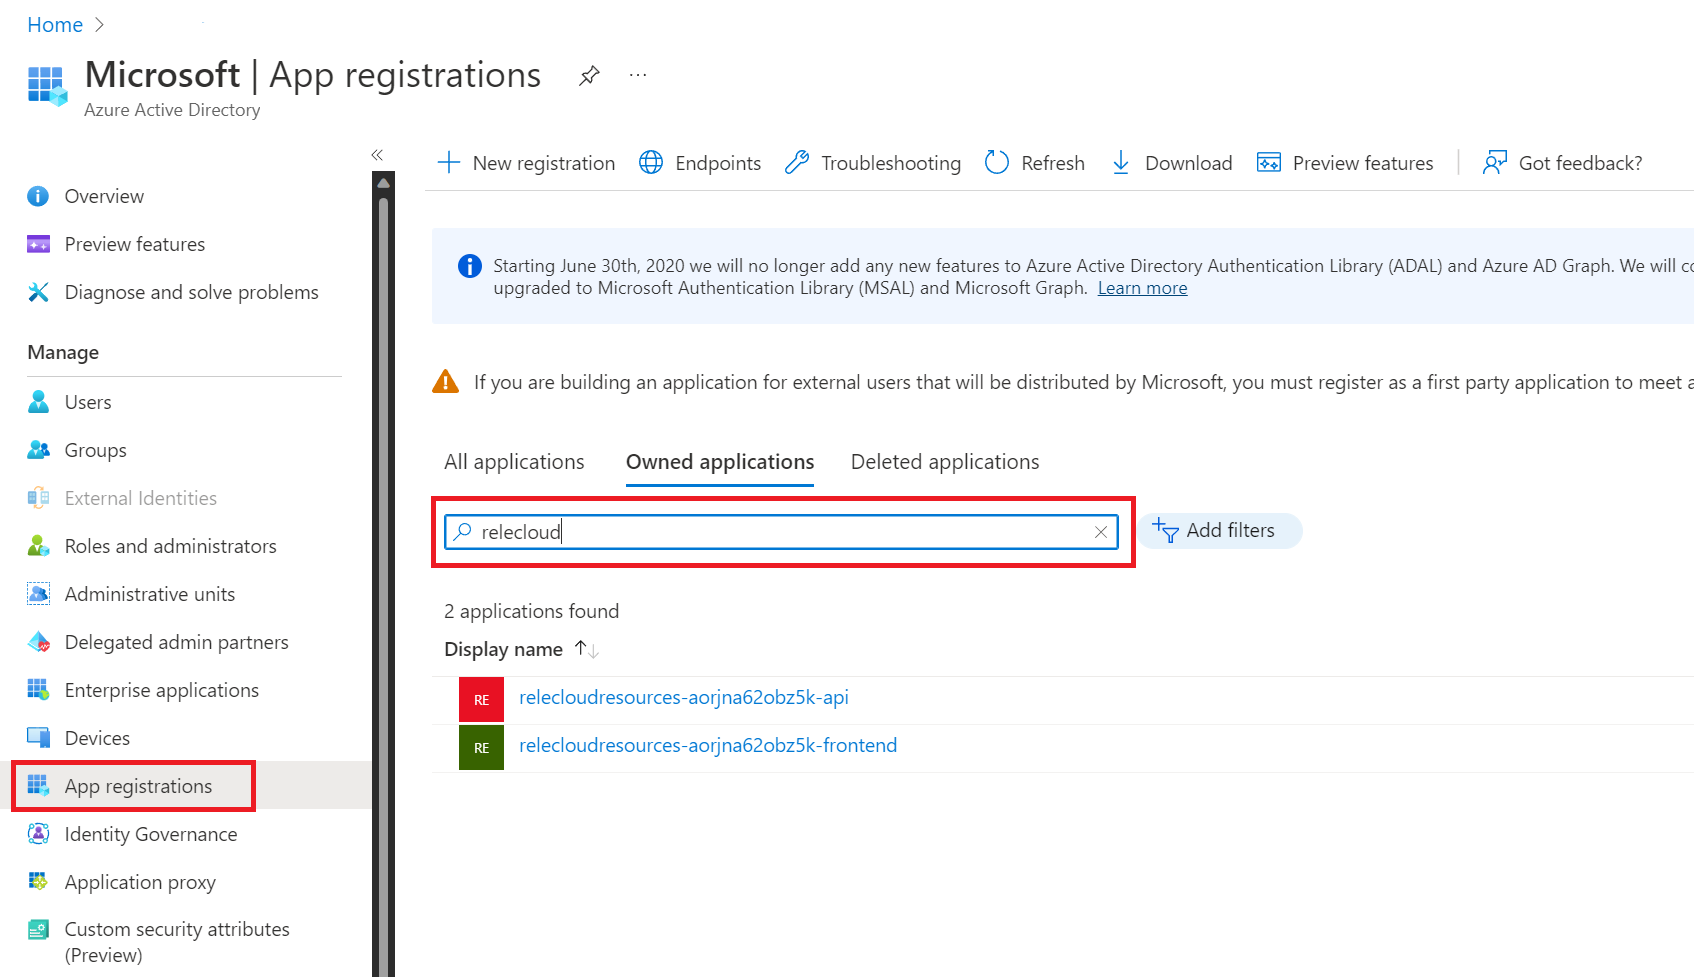Image resolution: width=1694 pixels, height=977 pixels.
Task: Collapse the sidebar with the double chevron
Action: click(x=377, y=154)
